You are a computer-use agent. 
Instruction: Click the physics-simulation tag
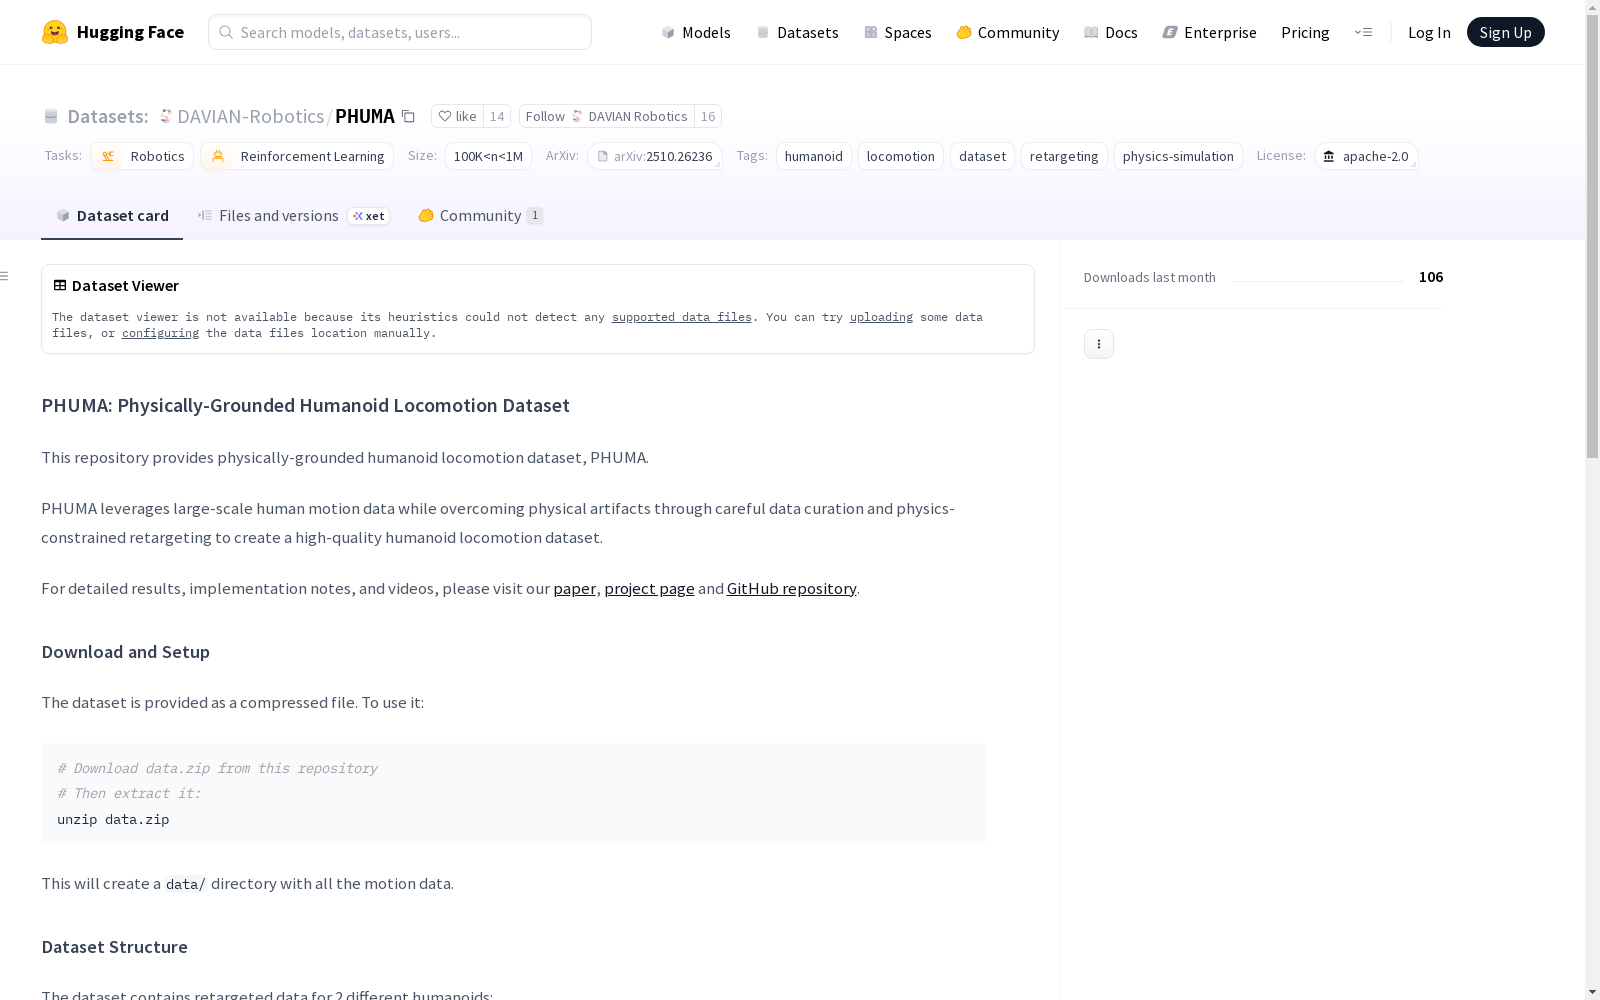[1178, 156]
